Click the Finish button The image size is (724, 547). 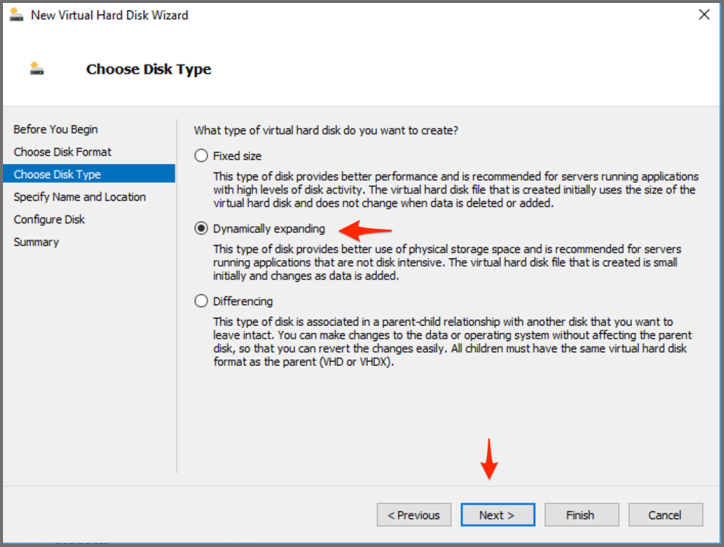click(580, 515)
